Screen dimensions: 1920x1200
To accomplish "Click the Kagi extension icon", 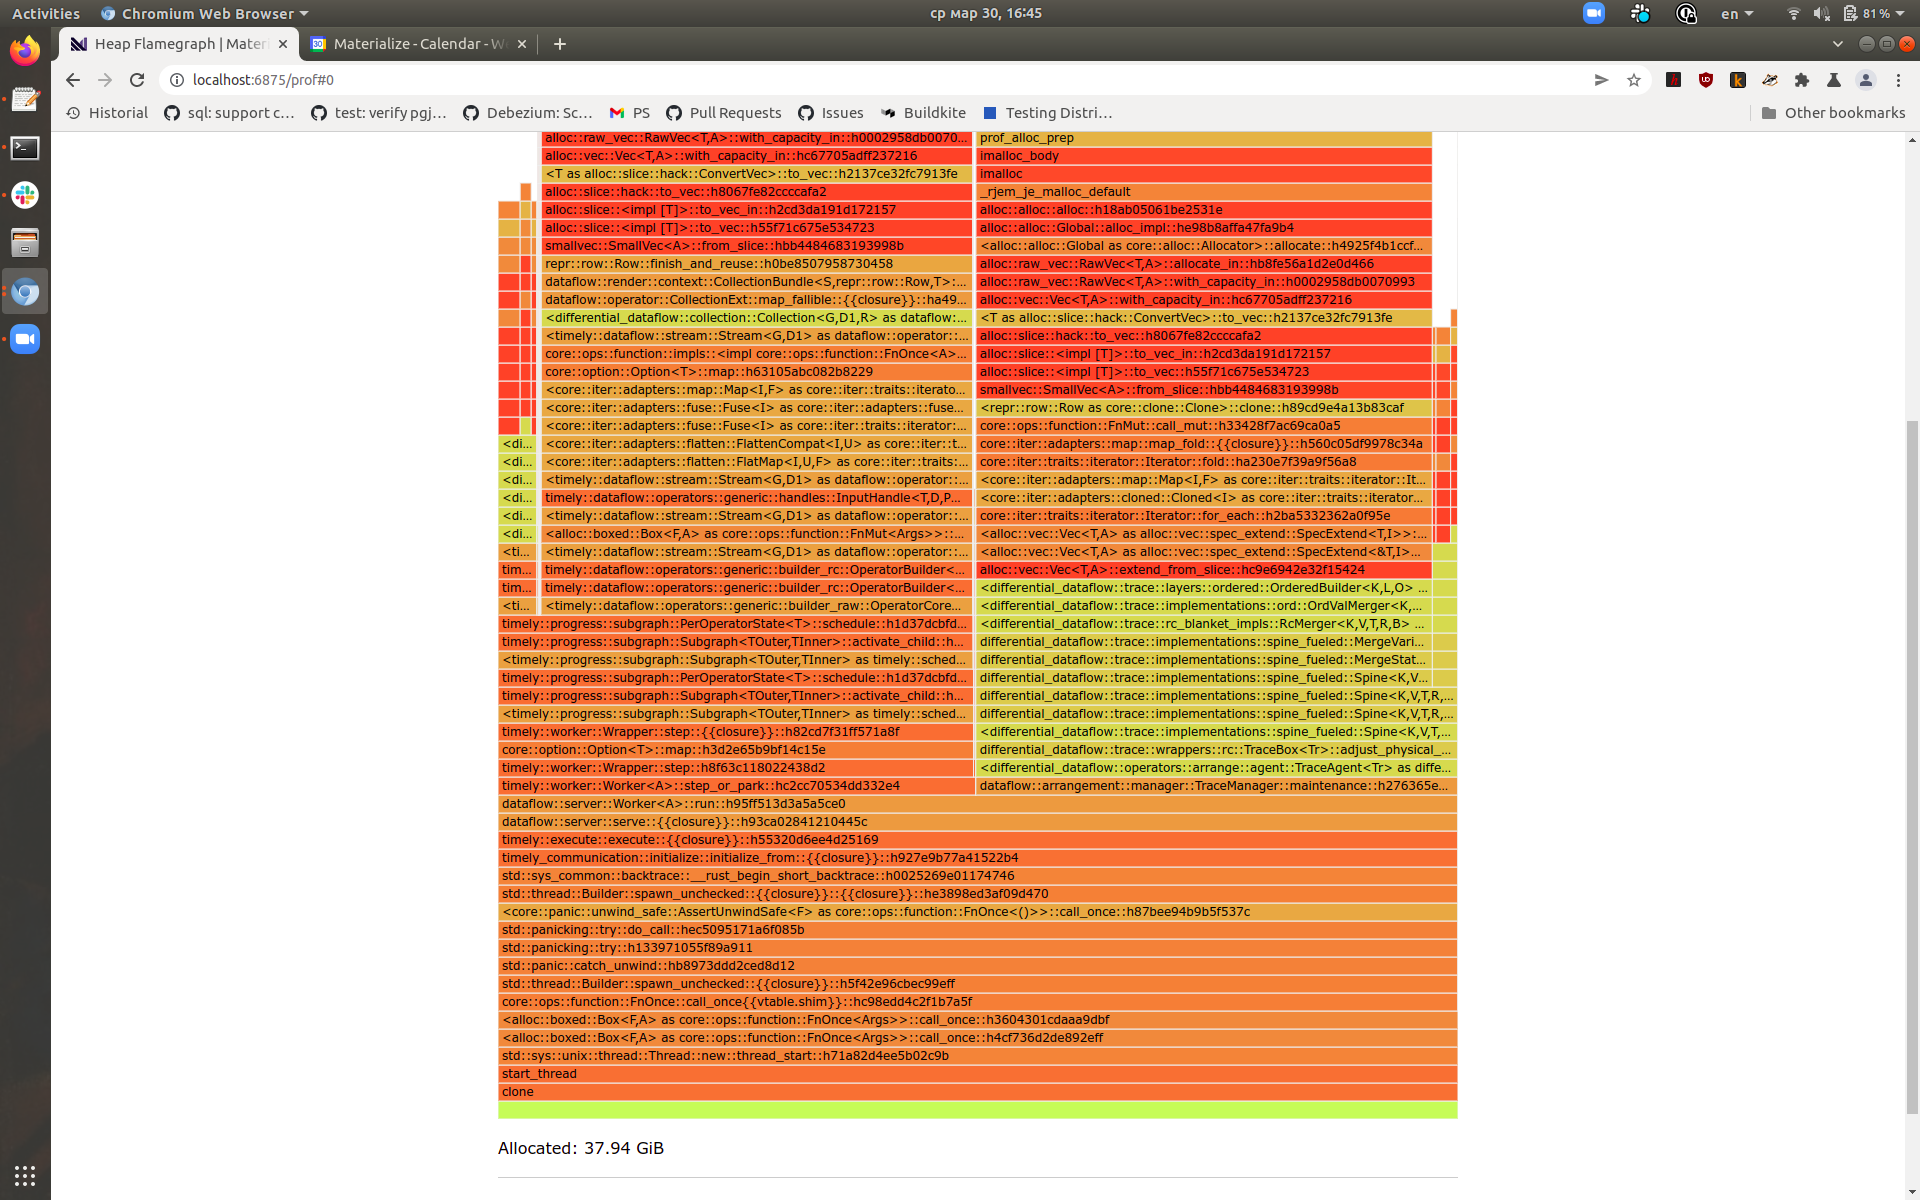I will [x=1738, y=80].
